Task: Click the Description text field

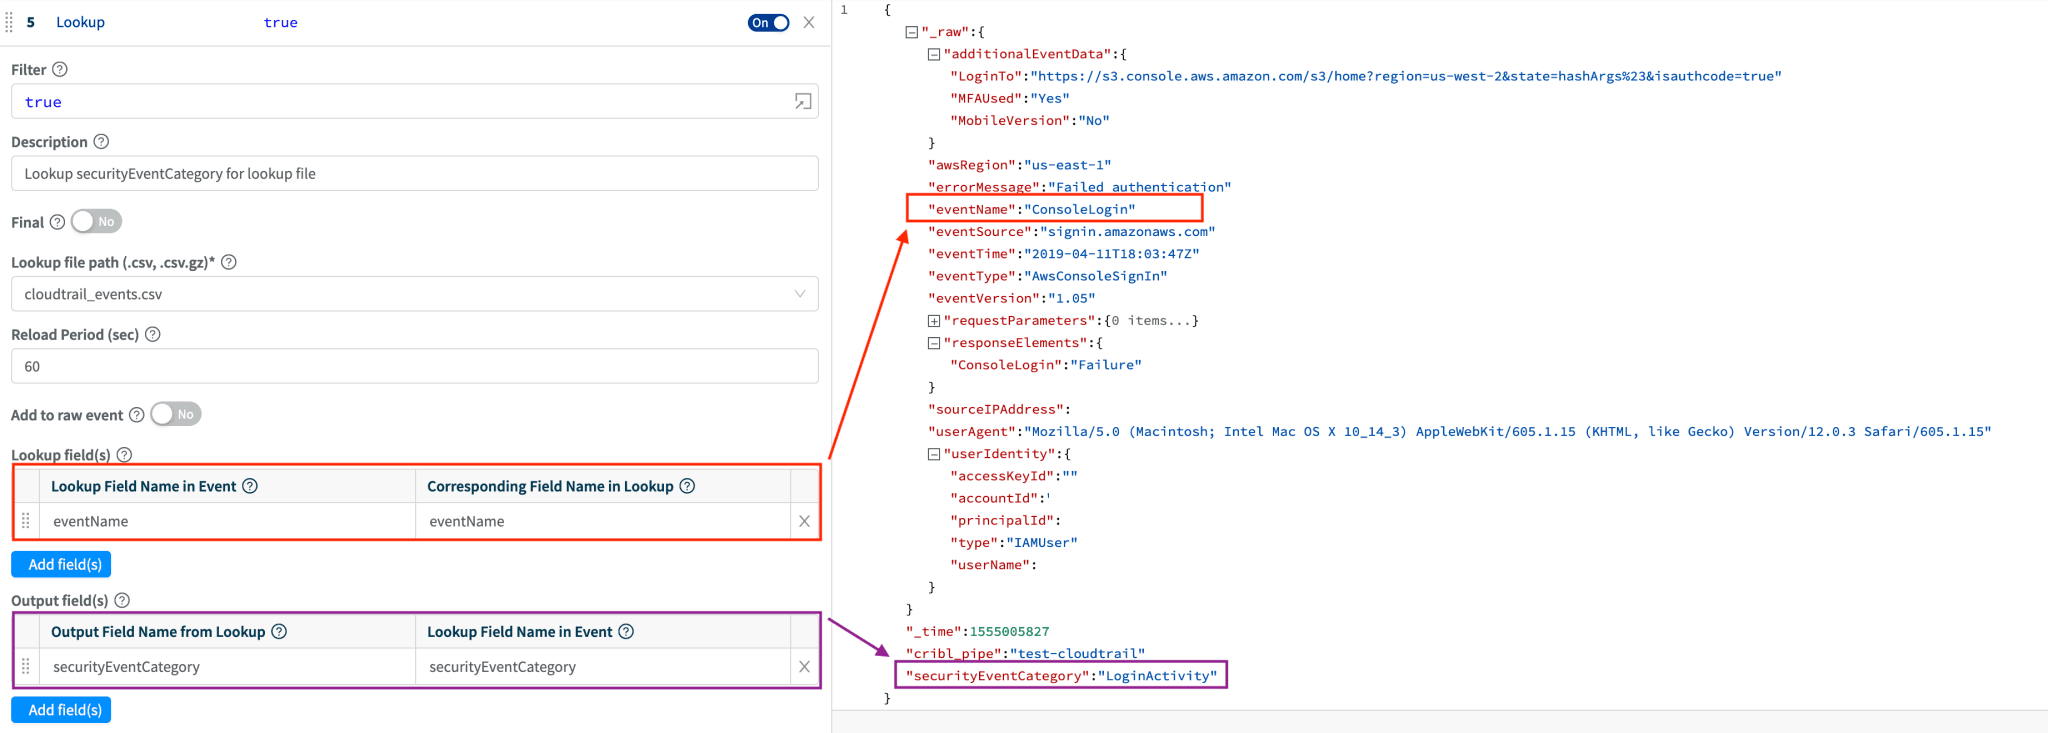Action: 414,174
